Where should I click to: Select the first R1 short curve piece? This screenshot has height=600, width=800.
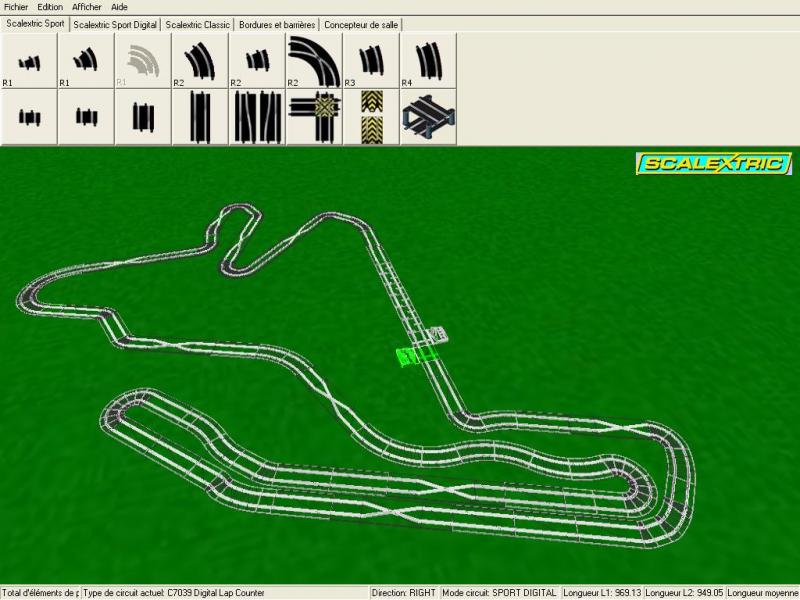(29, 60)
